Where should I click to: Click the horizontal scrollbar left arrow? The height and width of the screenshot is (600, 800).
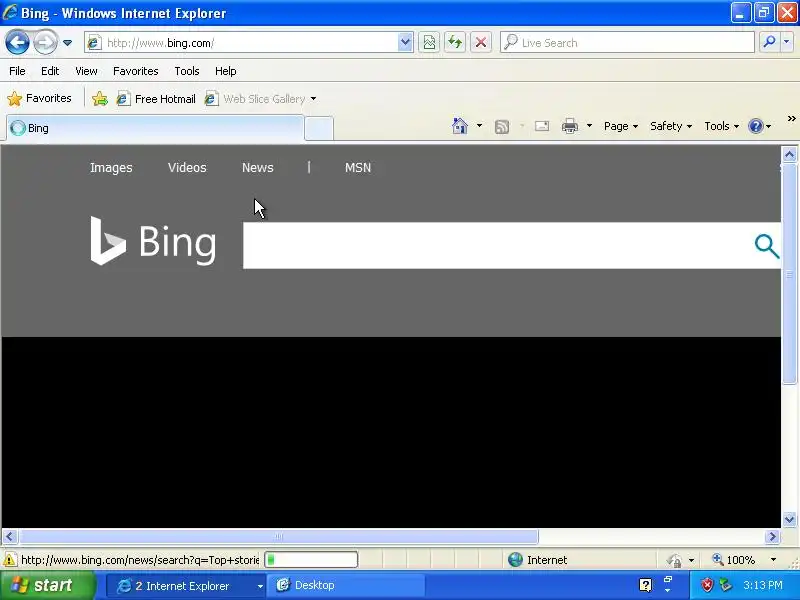click(x=10, y=536)
